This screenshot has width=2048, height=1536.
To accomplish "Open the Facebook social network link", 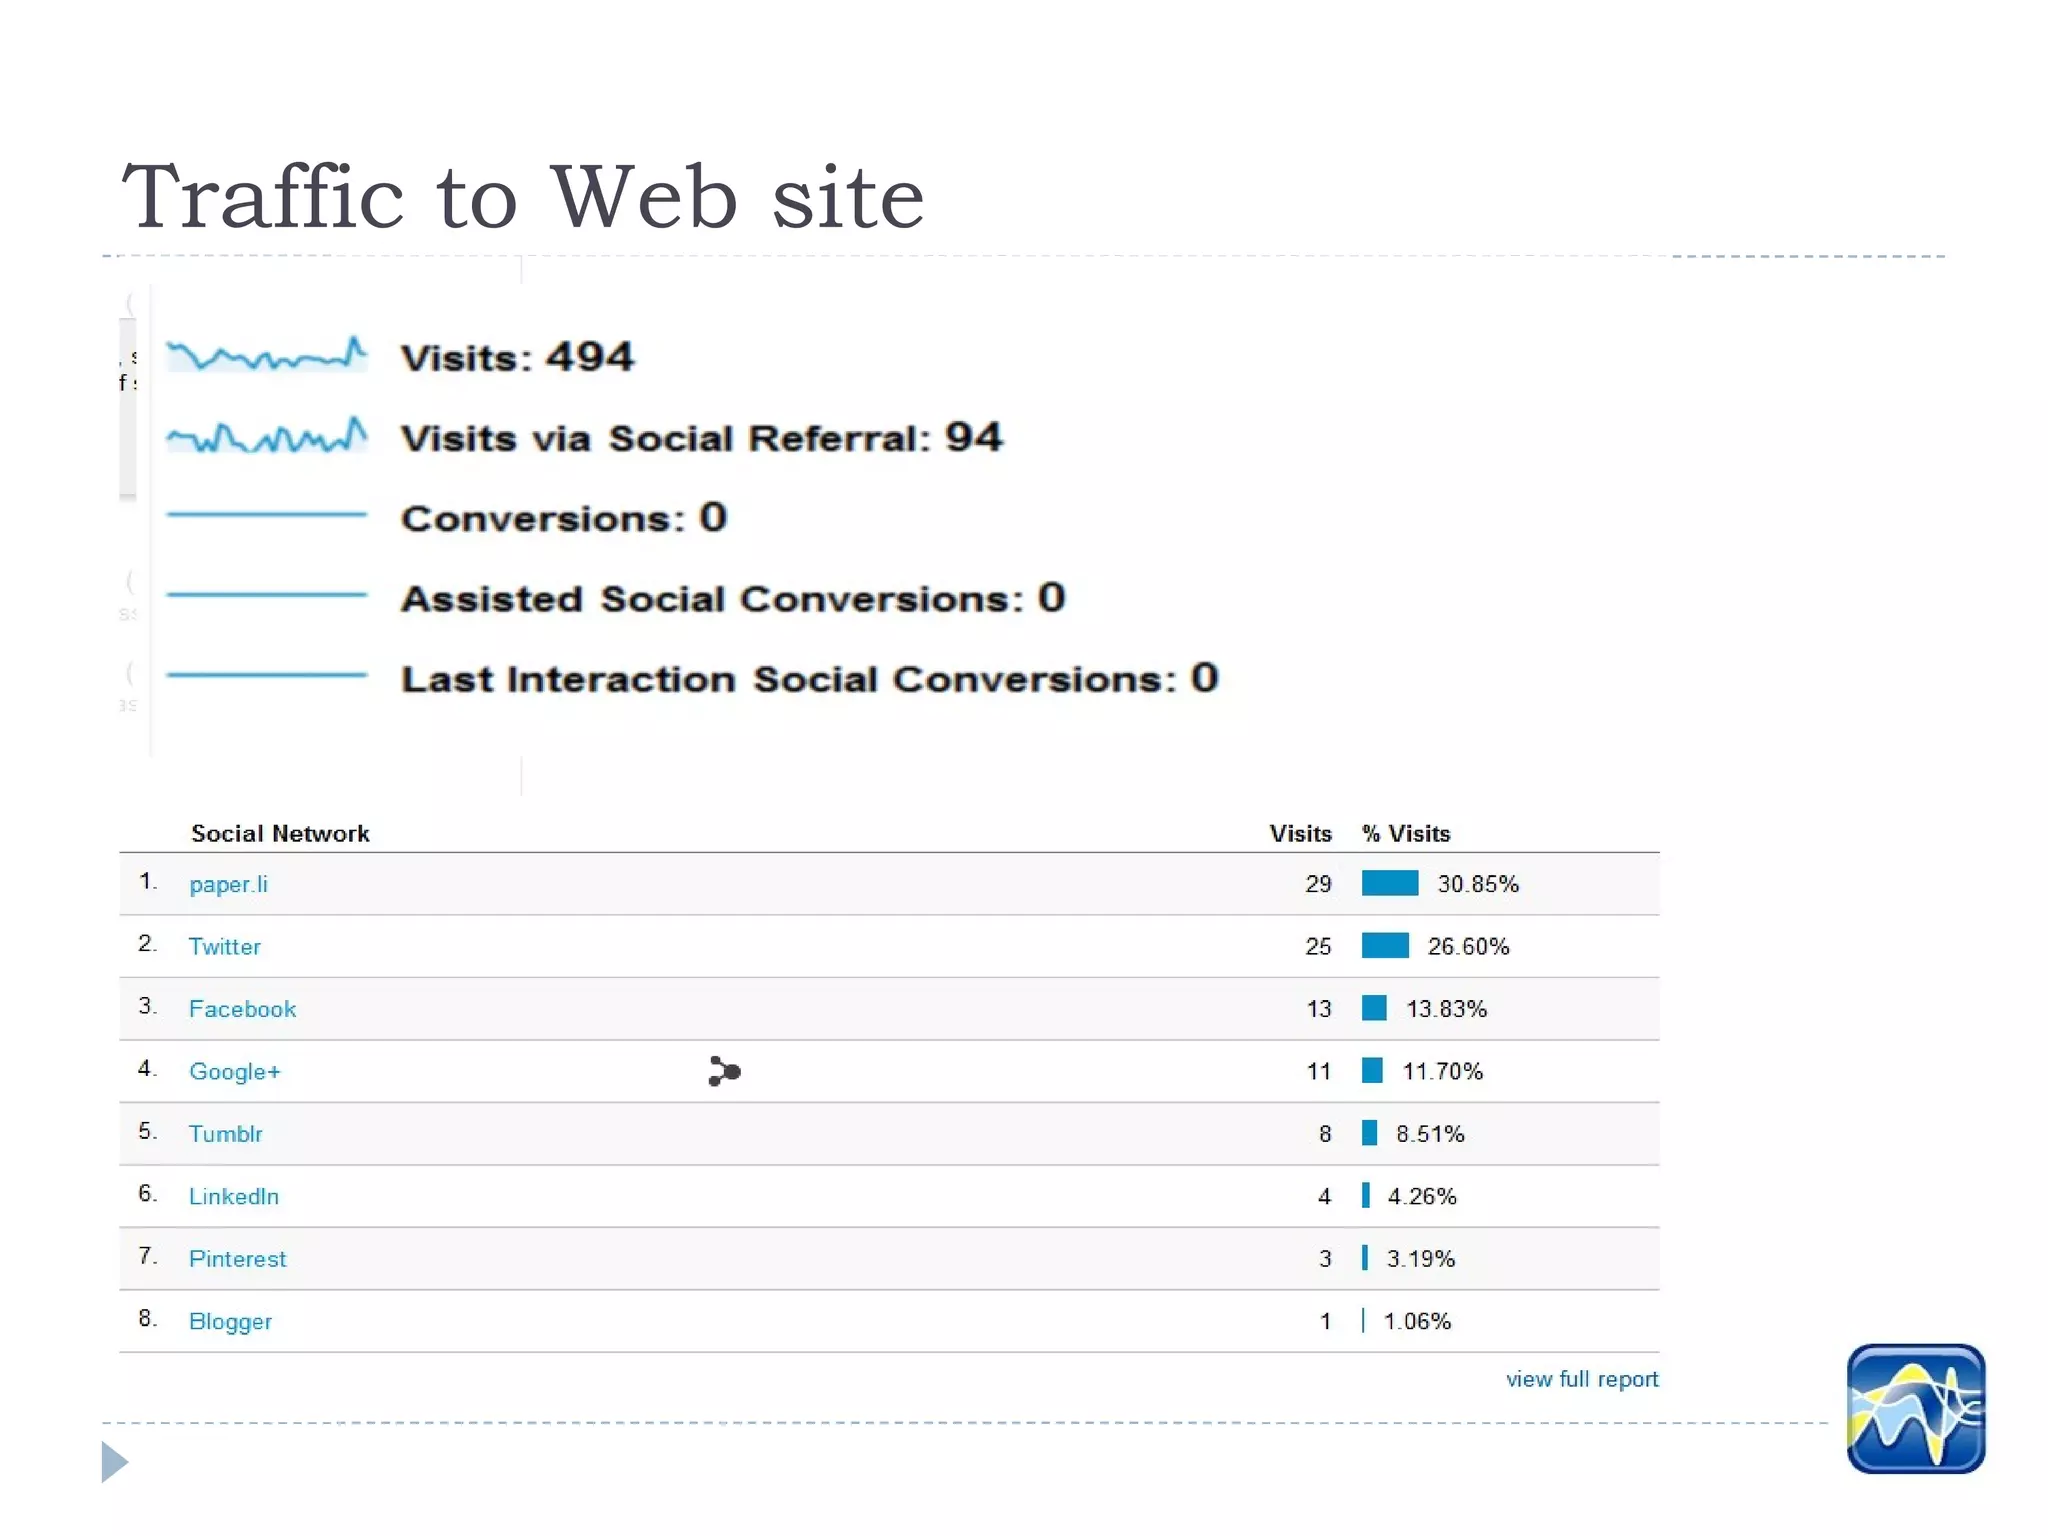I will pyautogui.click(x=242, y=1008).
